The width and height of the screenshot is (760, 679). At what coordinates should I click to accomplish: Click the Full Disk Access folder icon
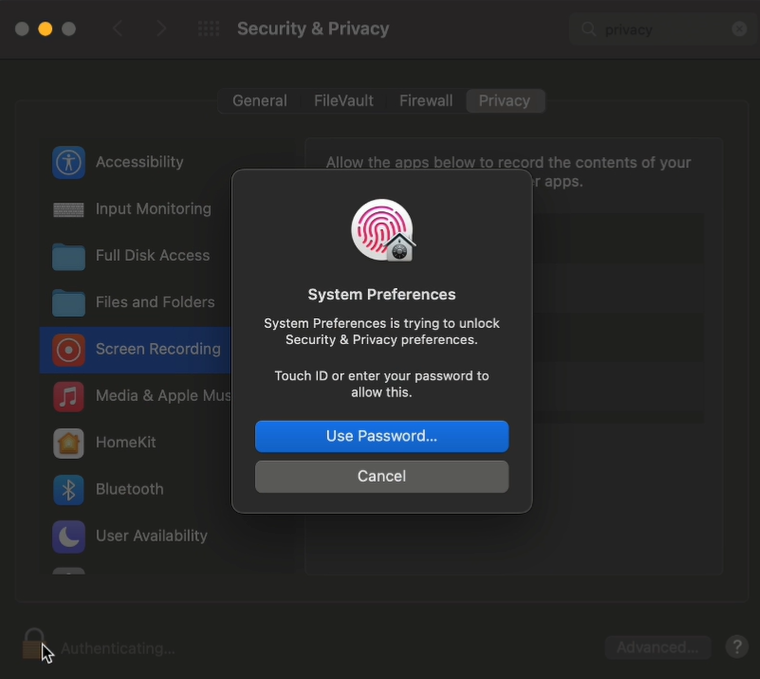click(x=69, y=256)
